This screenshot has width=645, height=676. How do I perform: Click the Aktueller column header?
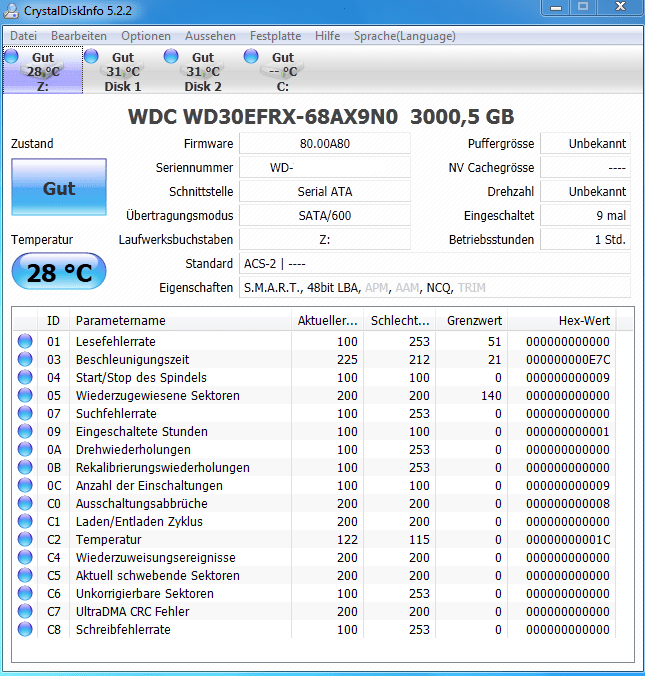pyautogui.click(x=327, y=320)
